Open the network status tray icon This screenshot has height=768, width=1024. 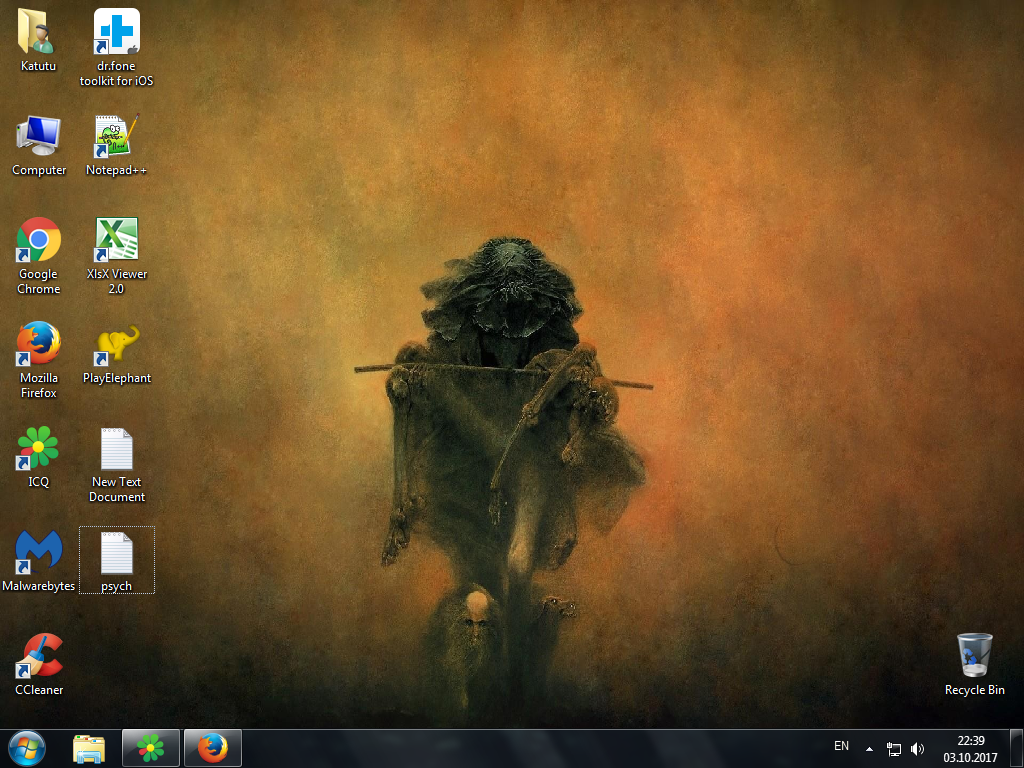893,749
